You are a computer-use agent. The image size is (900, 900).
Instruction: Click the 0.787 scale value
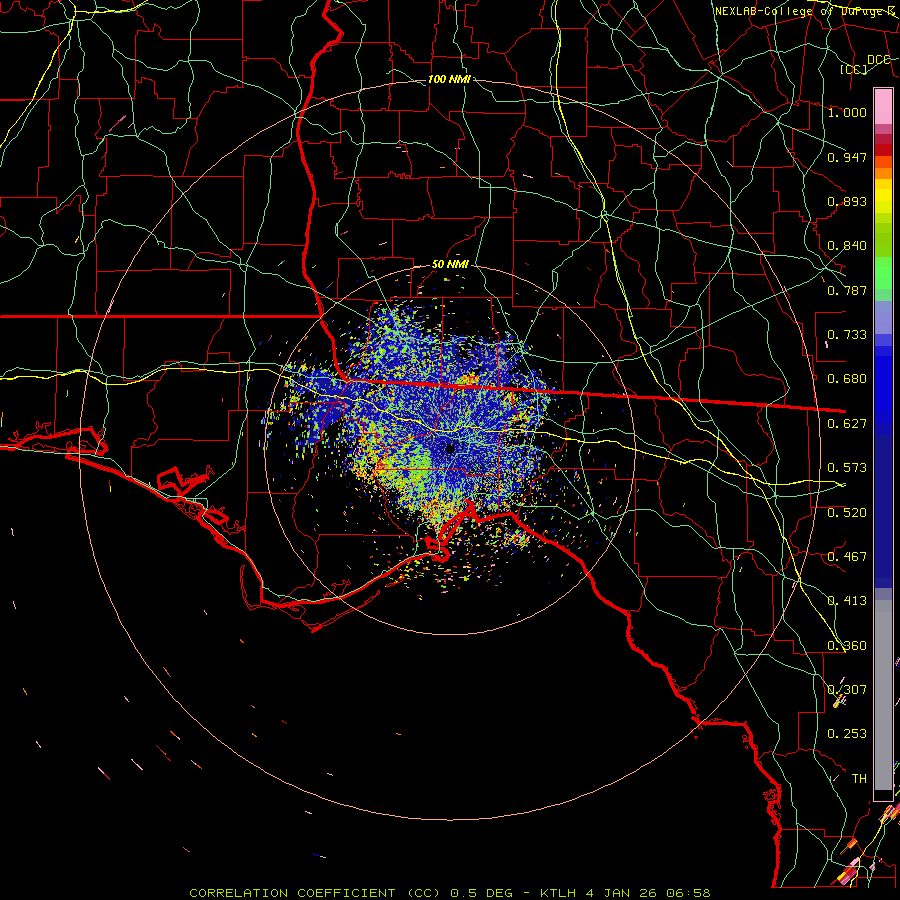847,290
